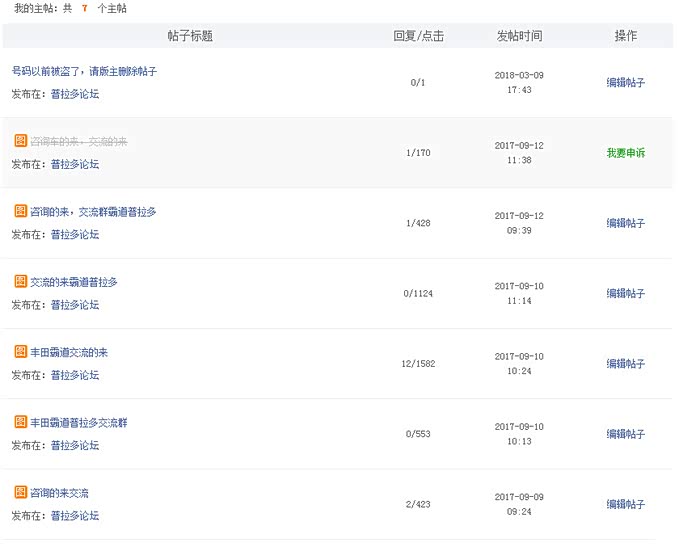Click 我要申诉 to appeal the removed post
Screen dimensions: 700x547
pyautogui.click(x=625, y=153)
